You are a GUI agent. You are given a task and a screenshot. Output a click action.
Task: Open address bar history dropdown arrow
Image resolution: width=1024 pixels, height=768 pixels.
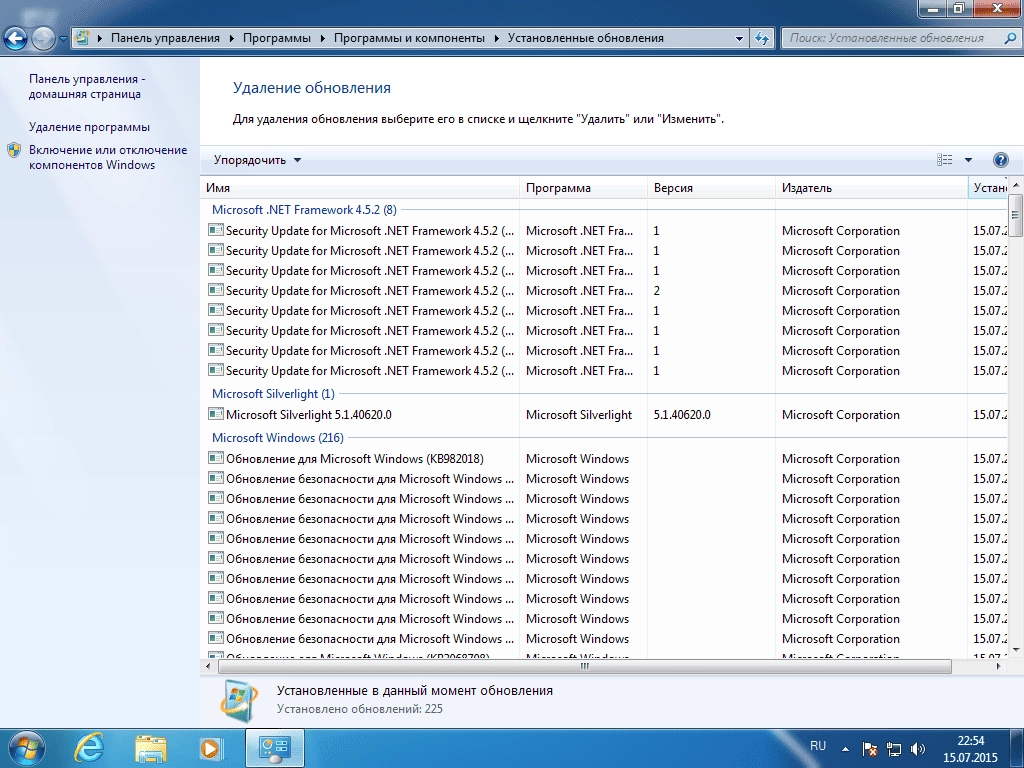739,39
